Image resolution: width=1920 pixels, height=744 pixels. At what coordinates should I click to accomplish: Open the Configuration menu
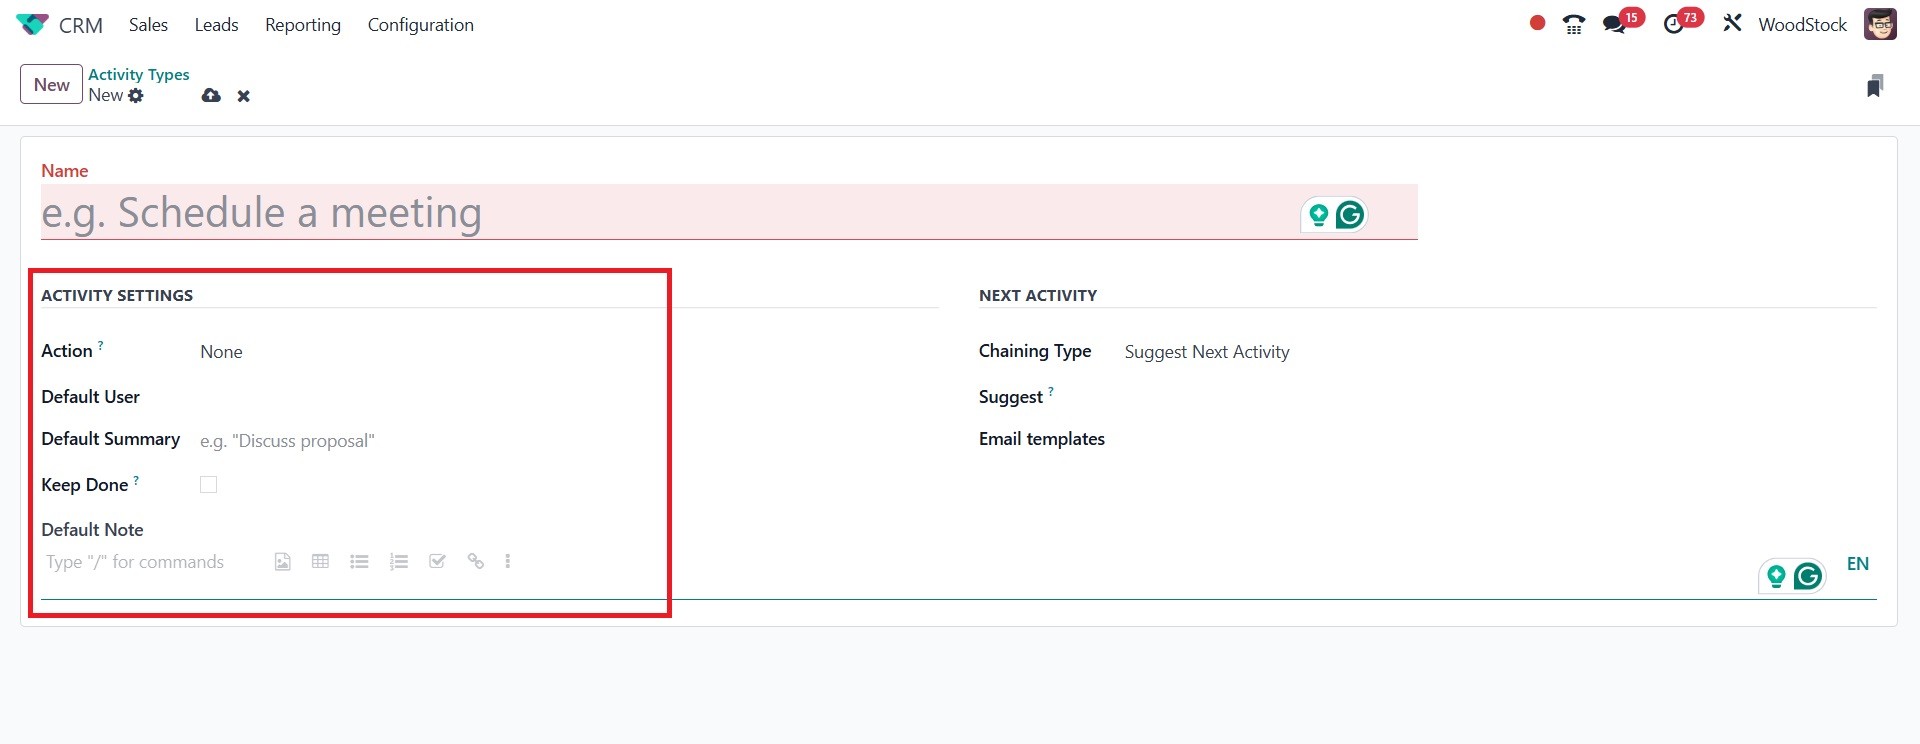(420, 25)
